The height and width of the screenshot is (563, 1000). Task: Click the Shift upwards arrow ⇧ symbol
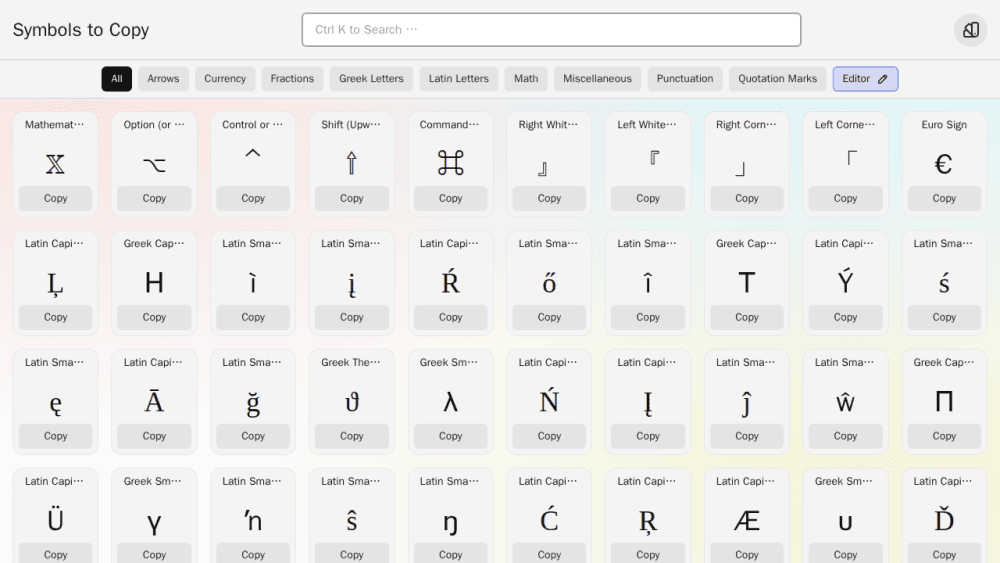coord(351,163)
